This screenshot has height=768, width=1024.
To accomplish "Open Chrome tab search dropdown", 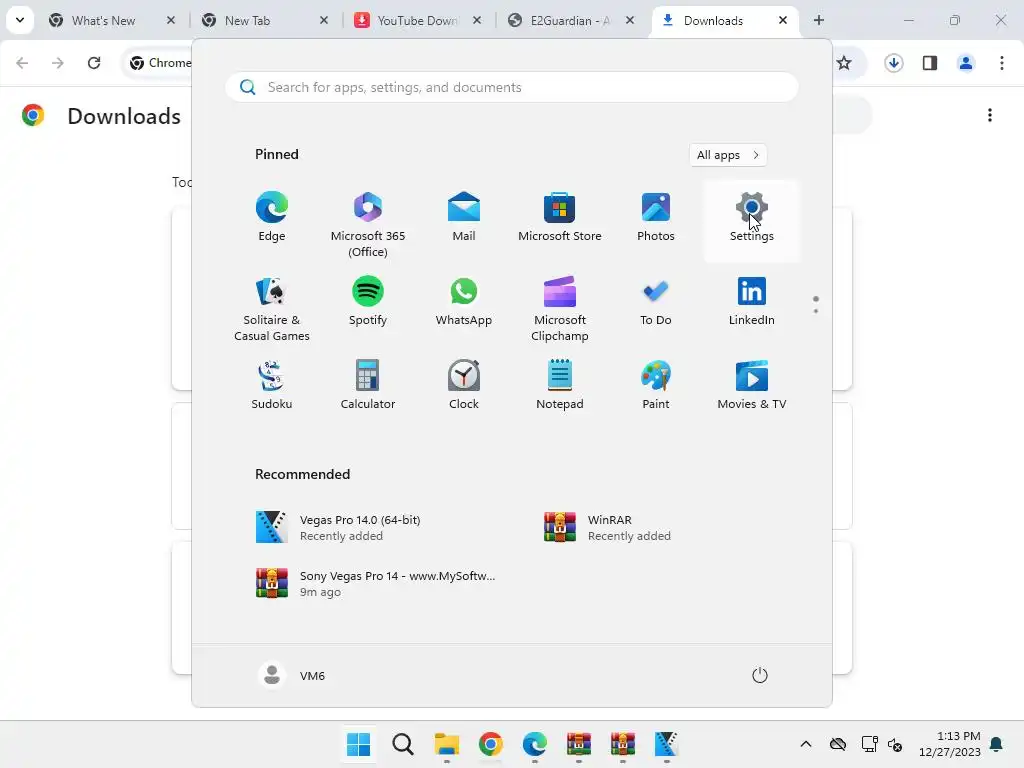I will click(20, 20).
